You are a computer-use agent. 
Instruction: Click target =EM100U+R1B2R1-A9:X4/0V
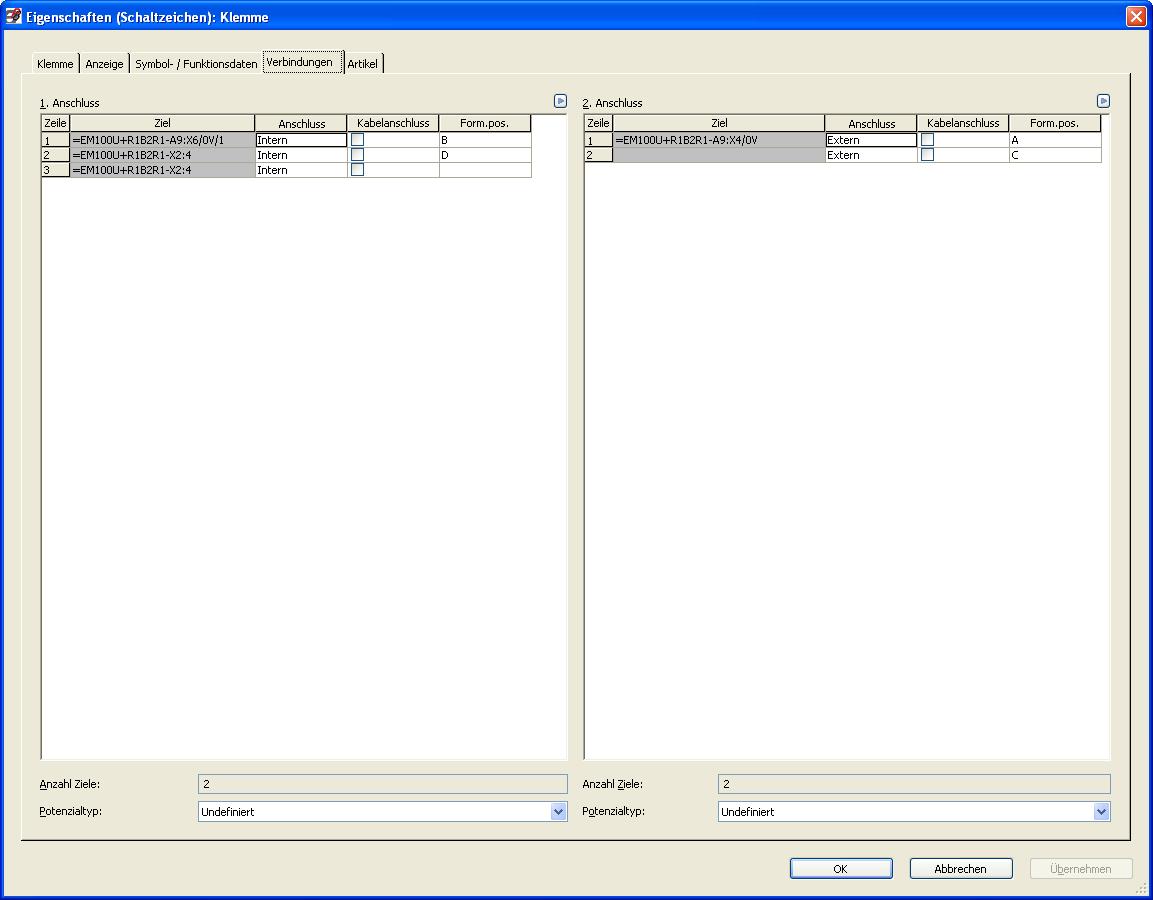click(x=718, y=140)
